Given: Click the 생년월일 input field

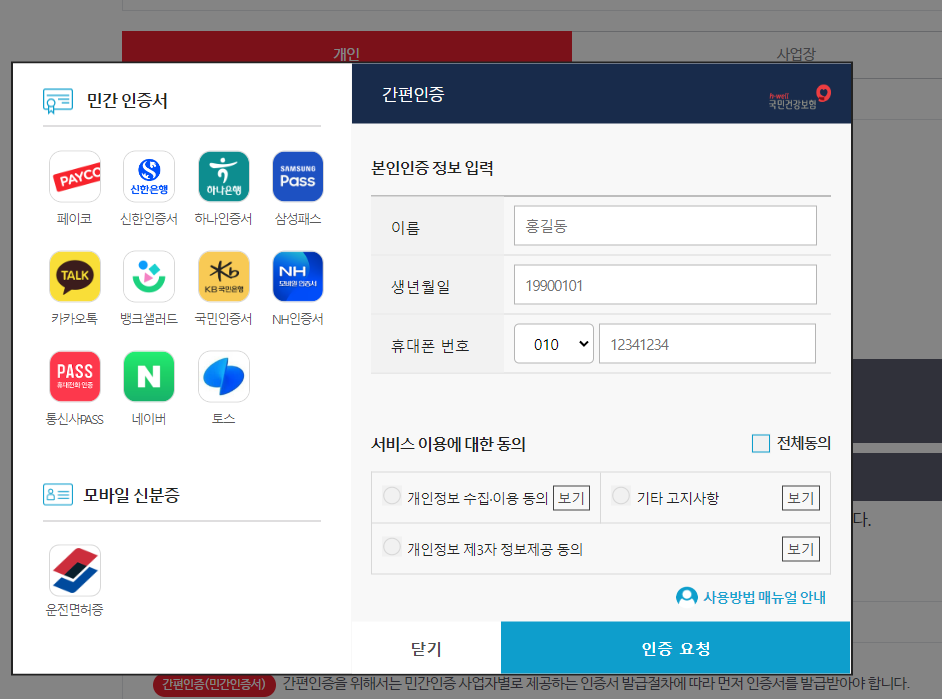Looking at the screenshot, I should (x=665, y=285).
